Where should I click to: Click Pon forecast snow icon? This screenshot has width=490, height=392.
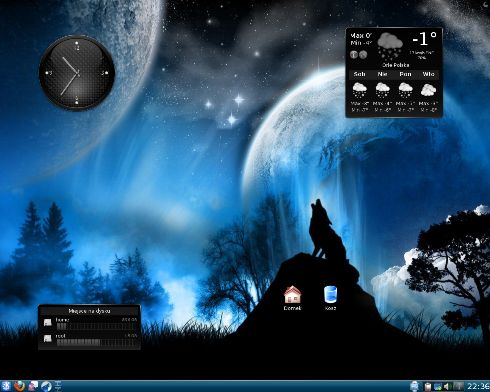(x=406, y=90)
